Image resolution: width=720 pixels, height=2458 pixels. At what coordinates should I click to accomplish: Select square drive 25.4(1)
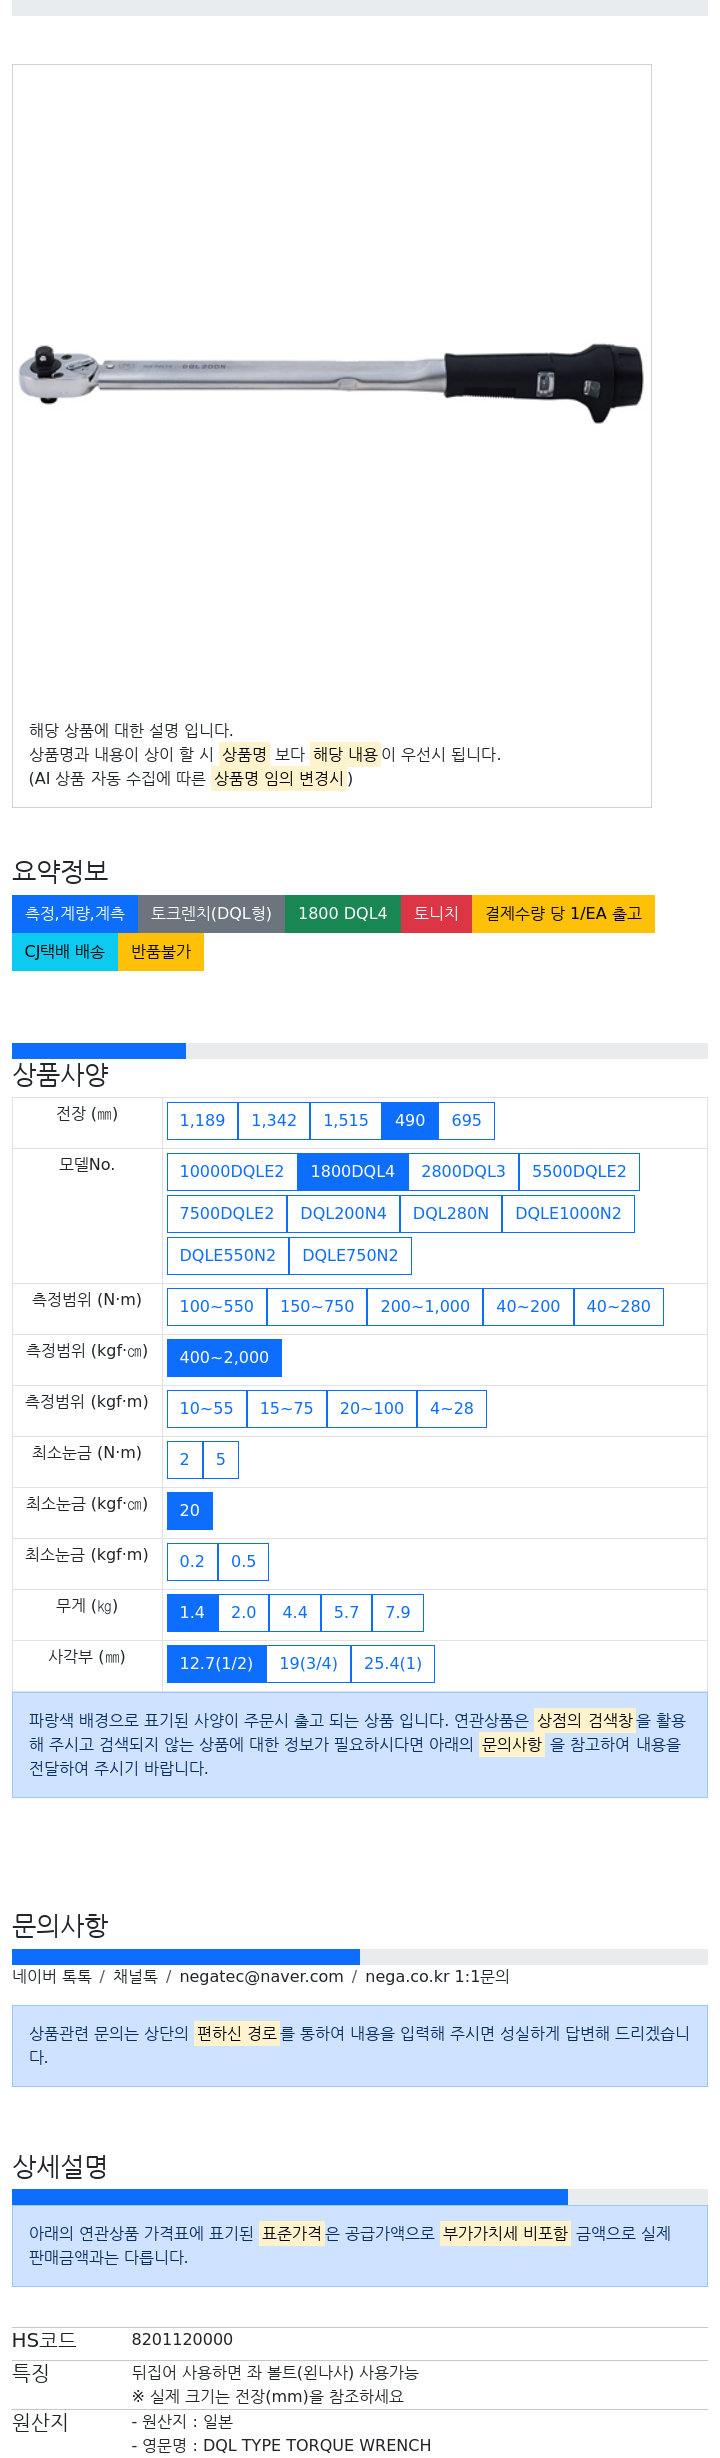393,1664
